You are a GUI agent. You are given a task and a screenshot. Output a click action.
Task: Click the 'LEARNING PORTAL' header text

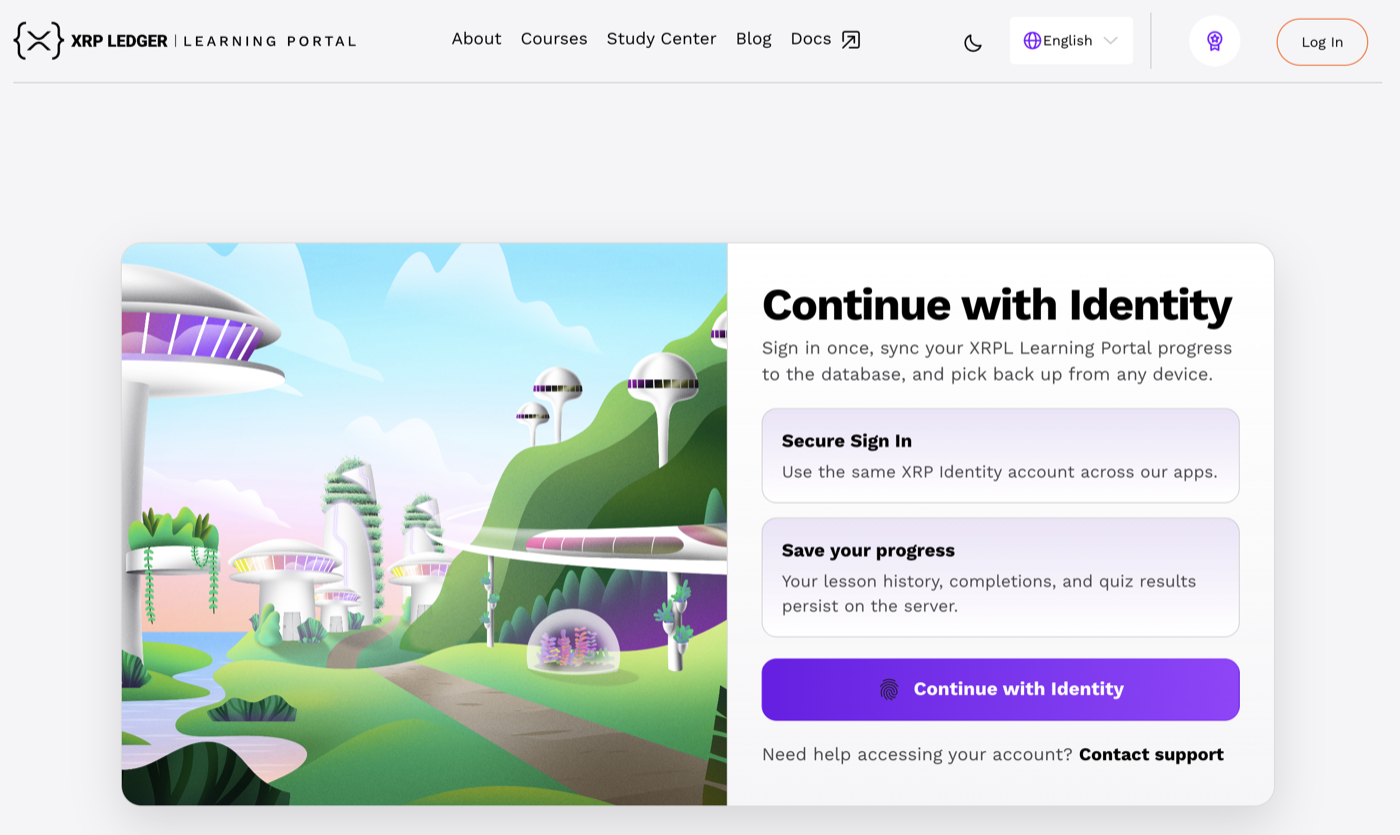(x=270, y=41)
